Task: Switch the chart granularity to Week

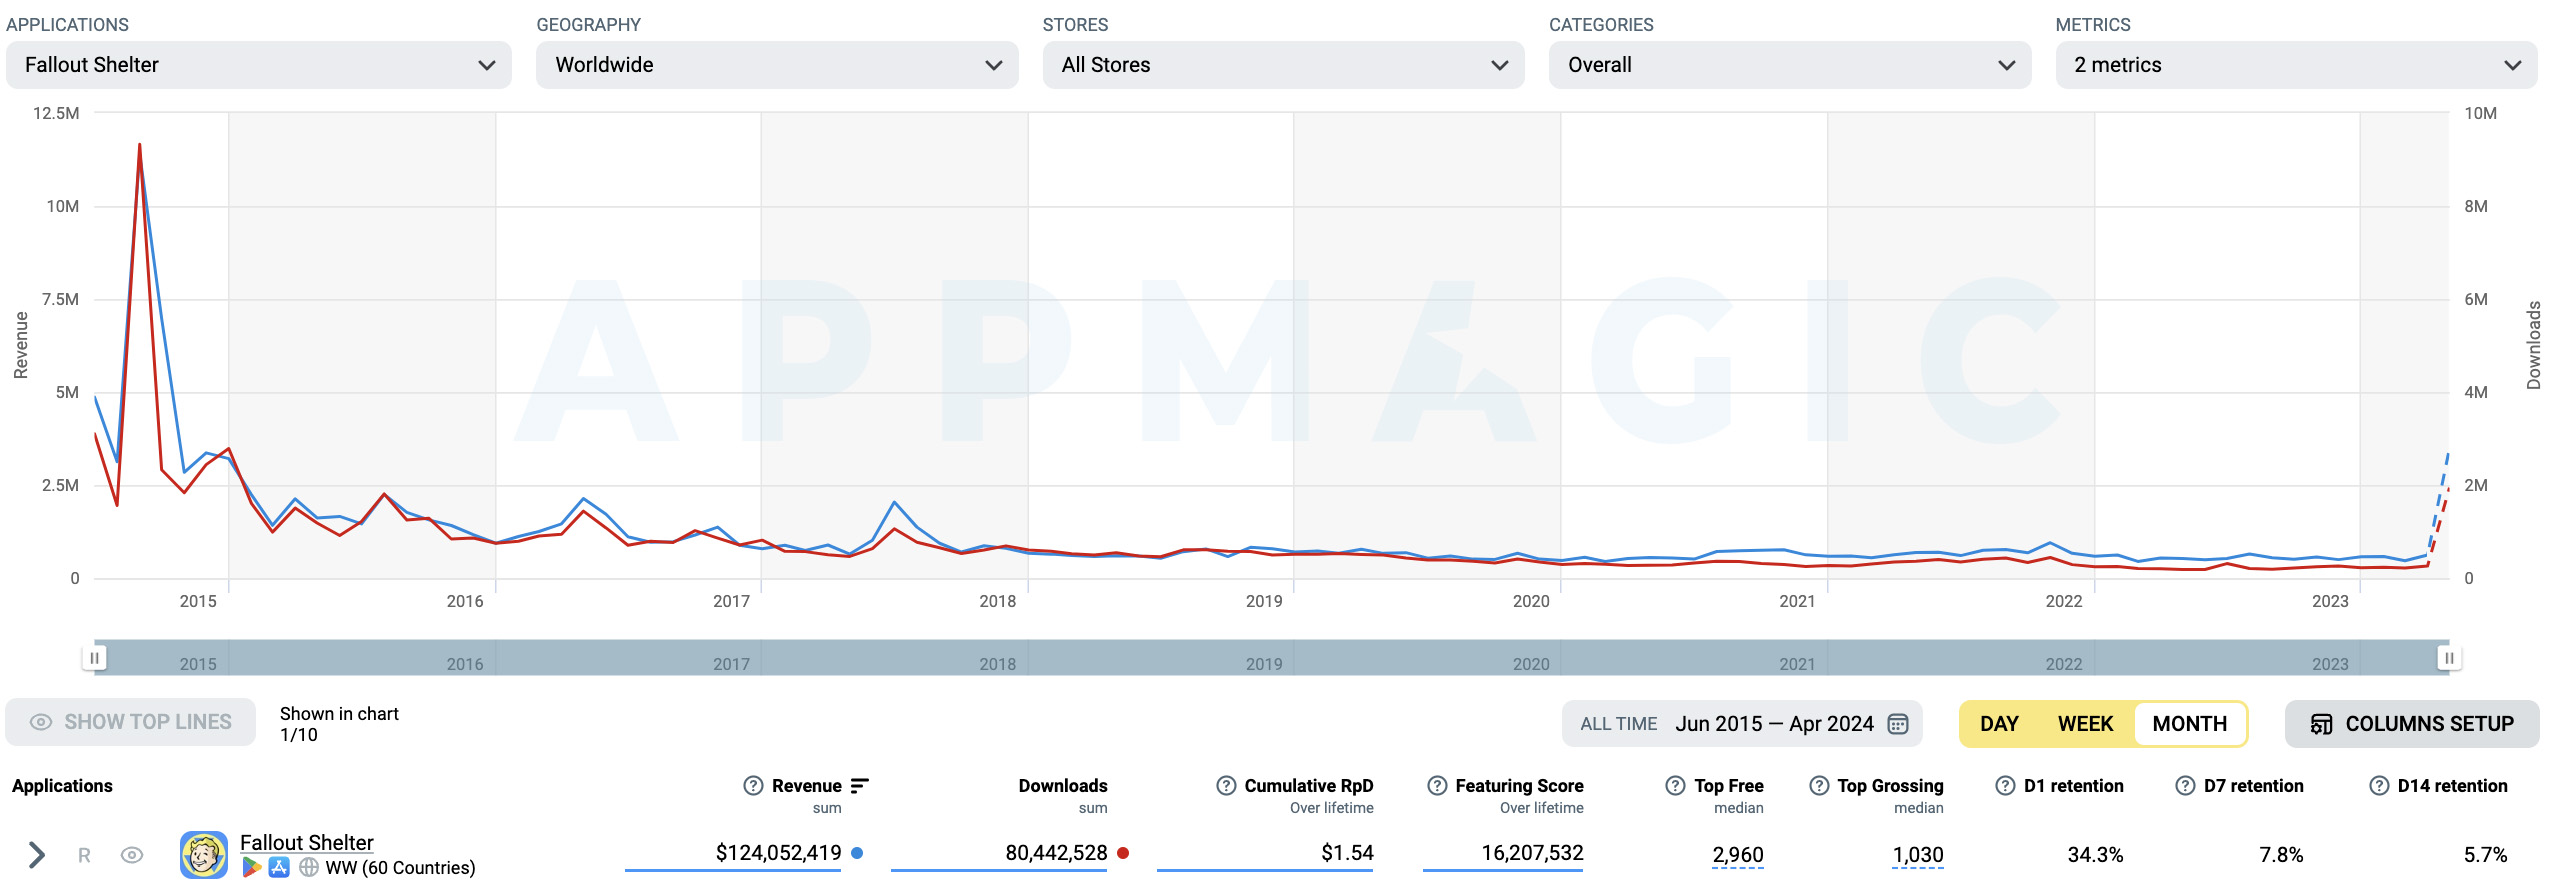Action: click(x=2085, y=724)
